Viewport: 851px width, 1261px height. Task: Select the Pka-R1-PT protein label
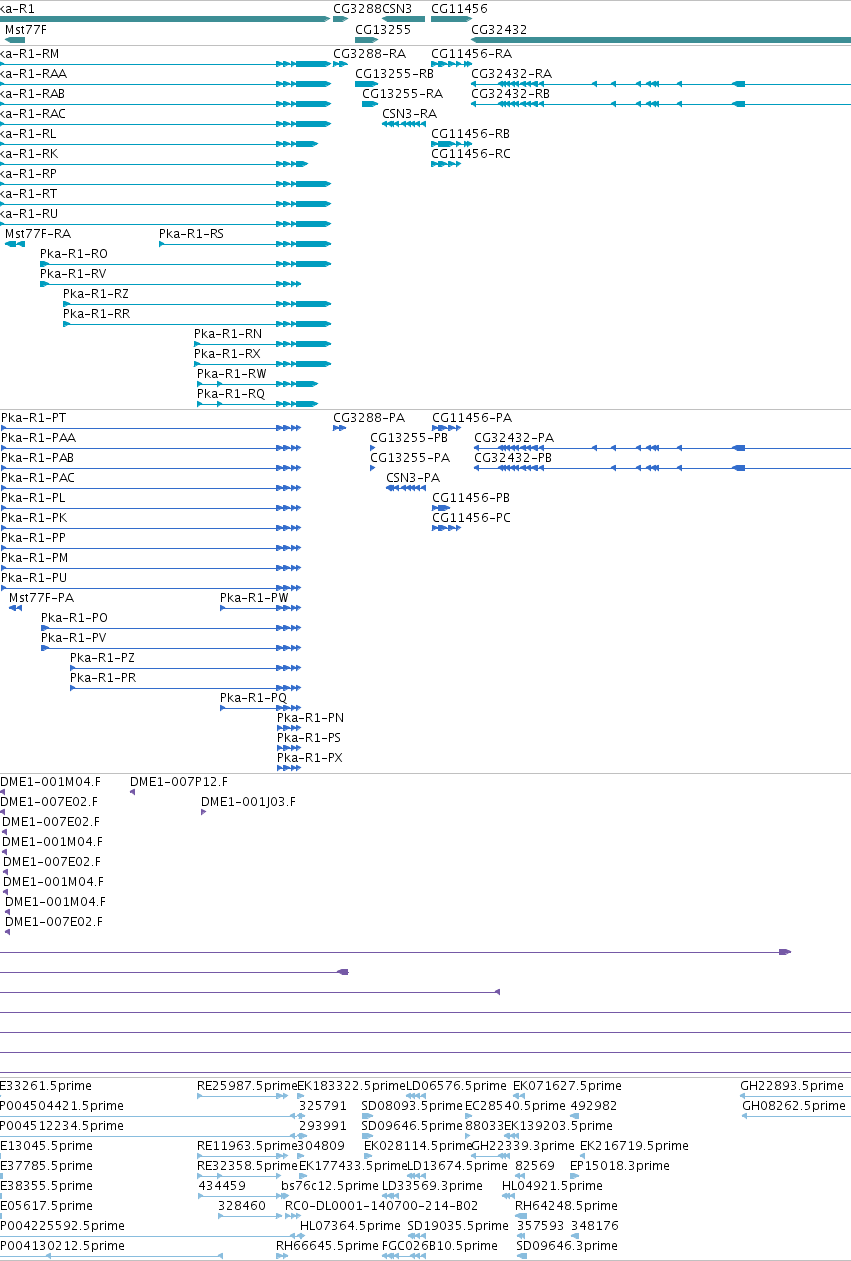[x=34, y=418]
